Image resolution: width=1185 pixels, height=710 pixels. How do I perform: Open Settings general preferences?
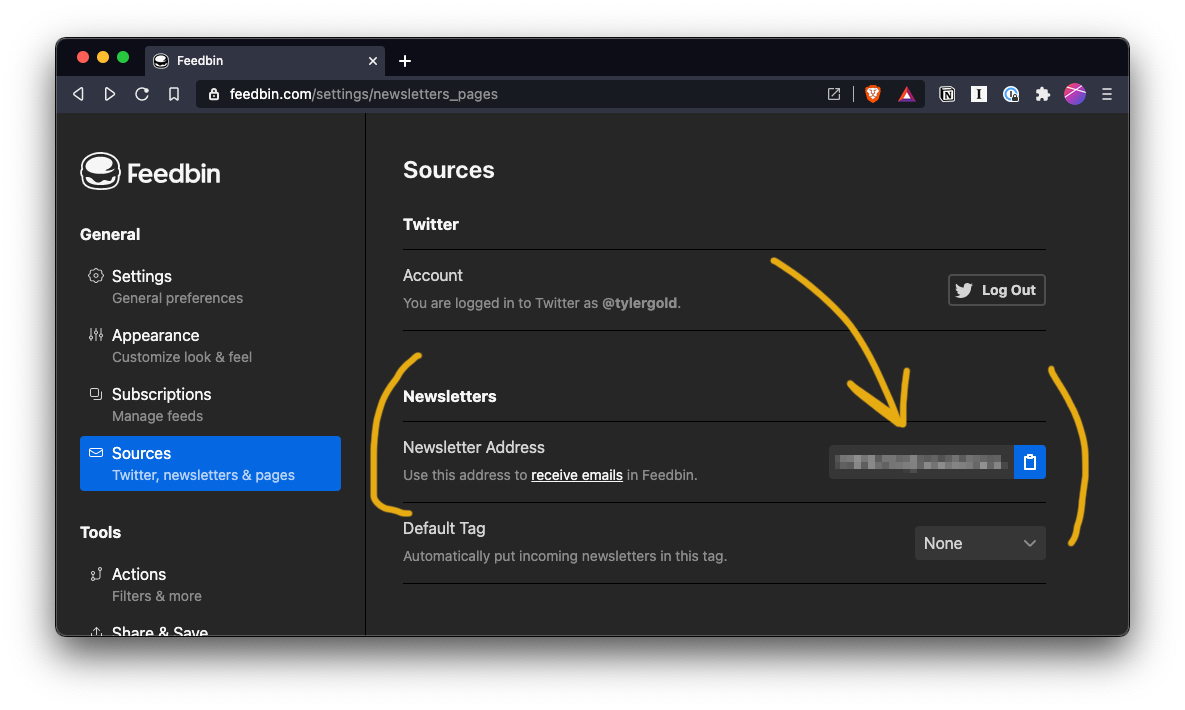pyautogui.click(x=210, y=287)
